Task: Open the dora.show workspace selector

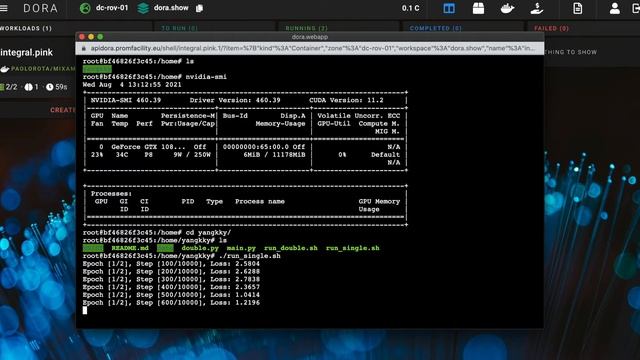Action: 171,8
